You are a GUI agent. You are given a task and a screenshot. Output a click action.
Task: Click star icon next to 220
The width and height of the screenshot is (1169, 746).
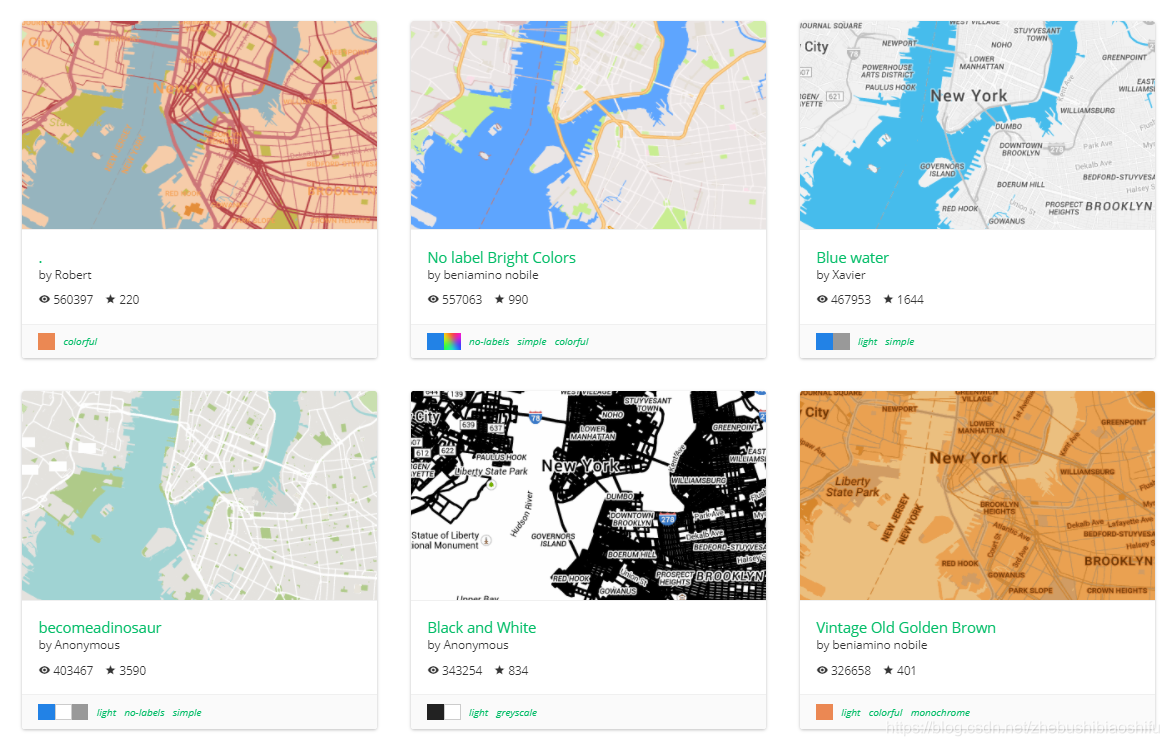[x=110, y=299]
